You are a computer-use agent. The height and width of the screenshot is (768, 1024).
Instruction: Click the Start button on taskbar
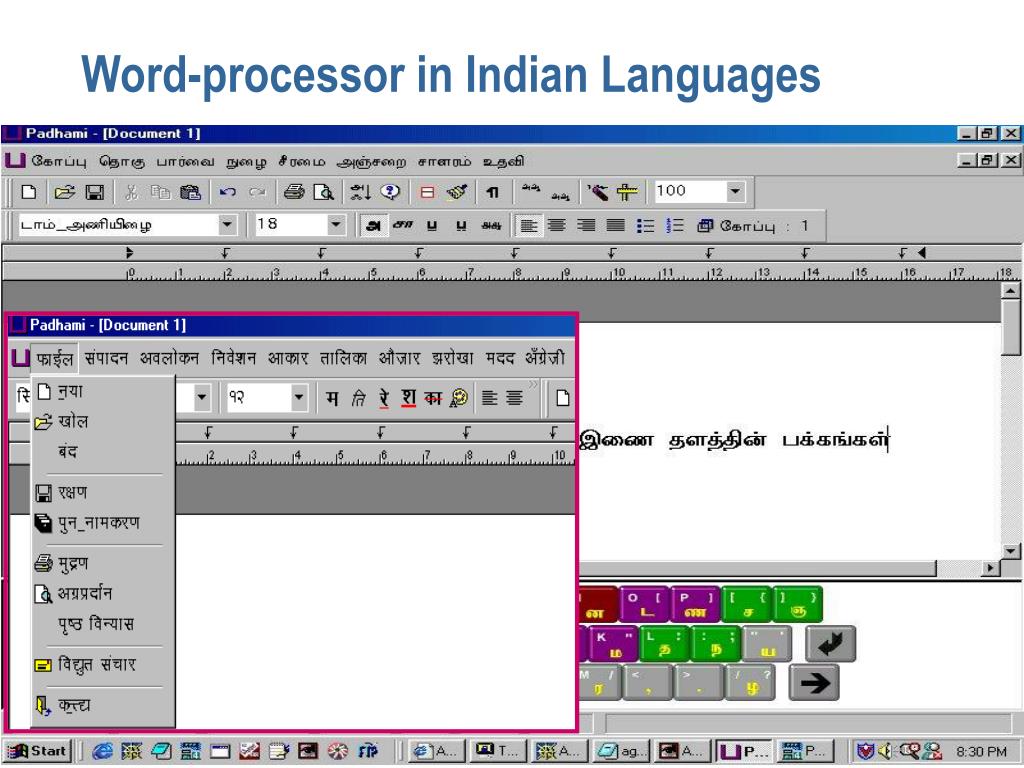tap(39, 751)
